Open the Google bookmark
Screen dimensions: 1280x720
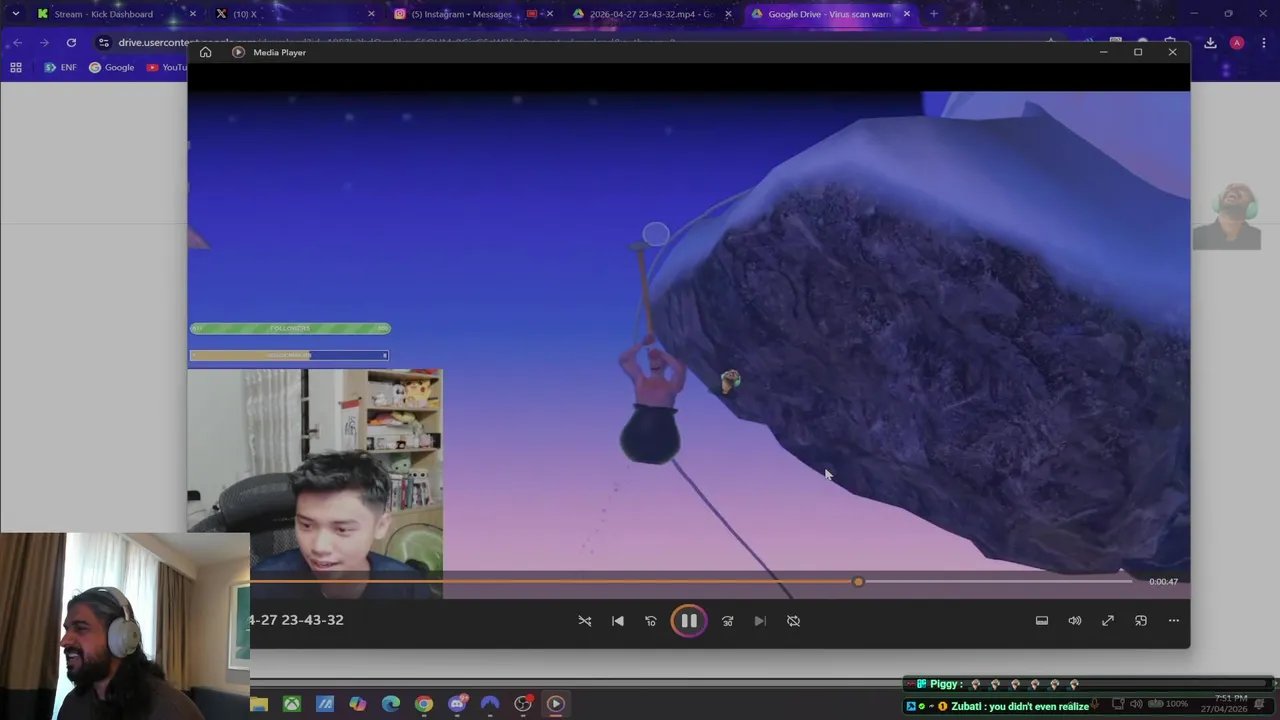tap(111, 67)
